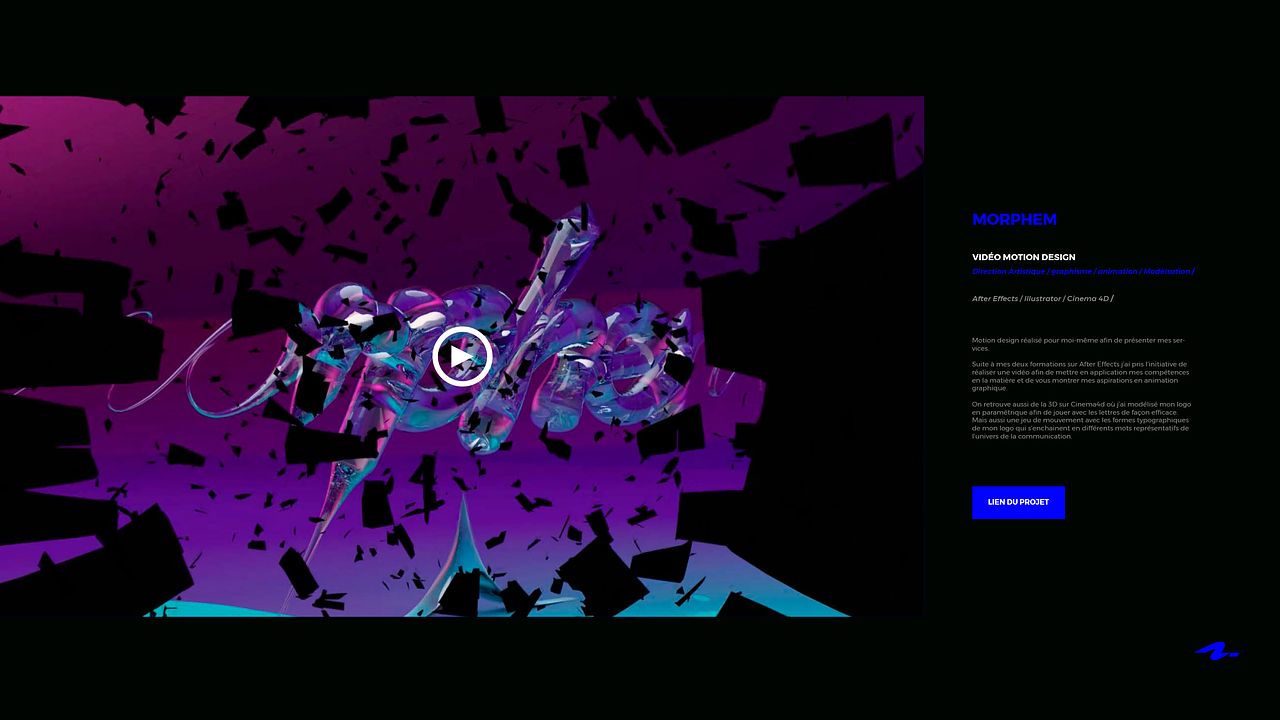Click paragraph starting 'Suite à mes deux formations'
Screen dimensions: 1280x720
(x=1080, y=376)
